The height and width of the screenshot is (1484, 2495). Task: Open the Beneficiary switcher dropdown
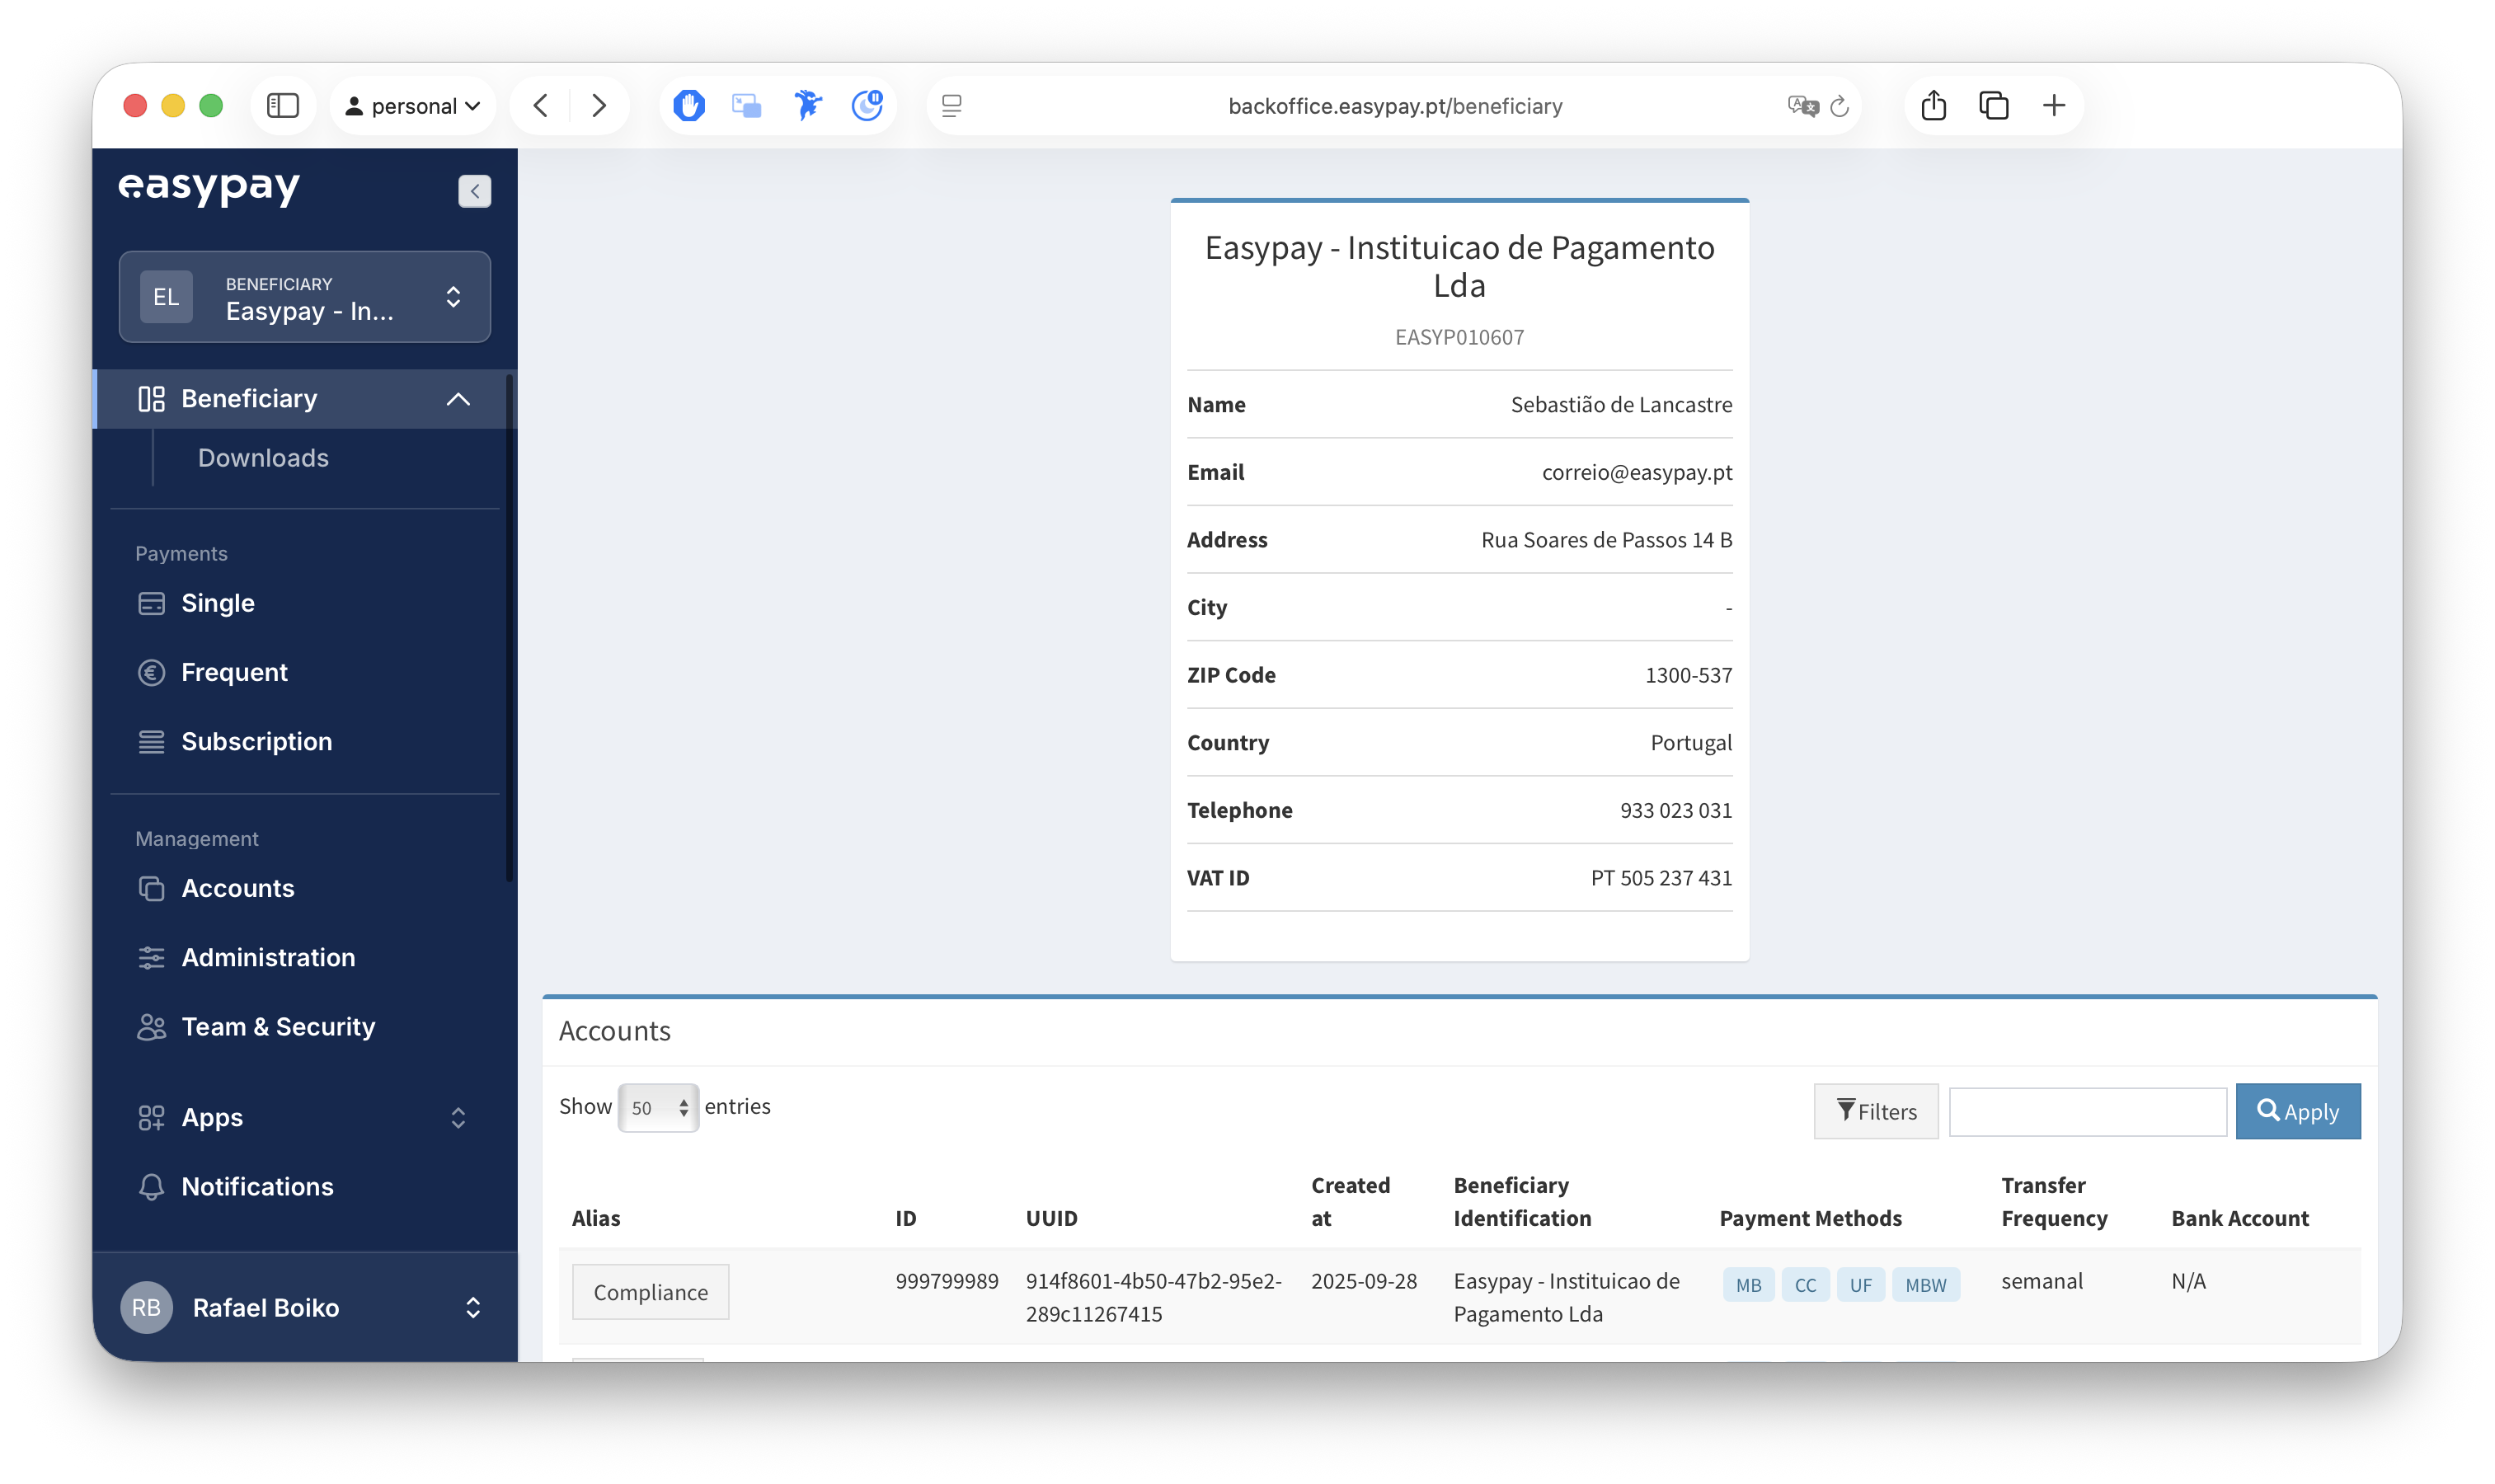coord(304,297)
